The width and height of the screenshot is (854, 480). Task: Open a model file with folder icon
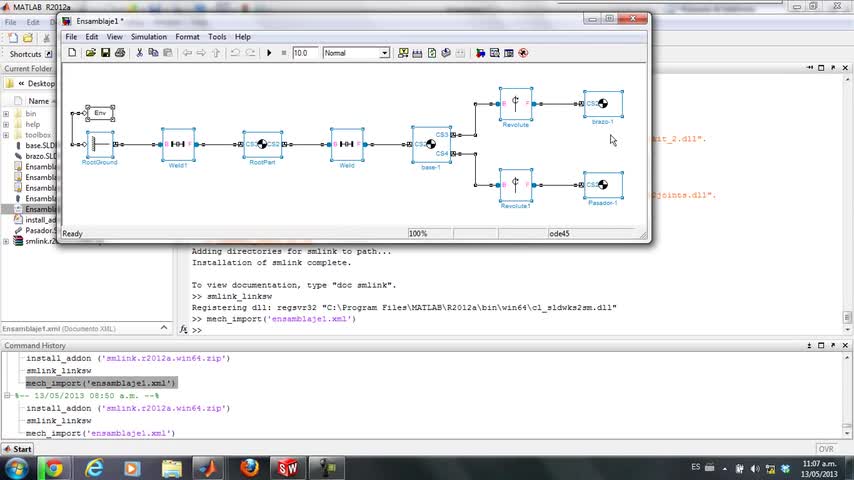pyautogui.click(x=90, y=53)
